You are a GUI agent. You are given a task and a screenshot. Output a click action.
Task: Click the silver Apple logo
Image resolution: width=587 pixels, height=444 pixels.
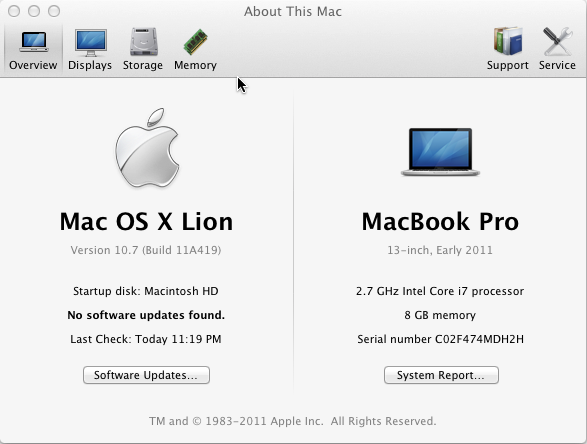(147, 148)
